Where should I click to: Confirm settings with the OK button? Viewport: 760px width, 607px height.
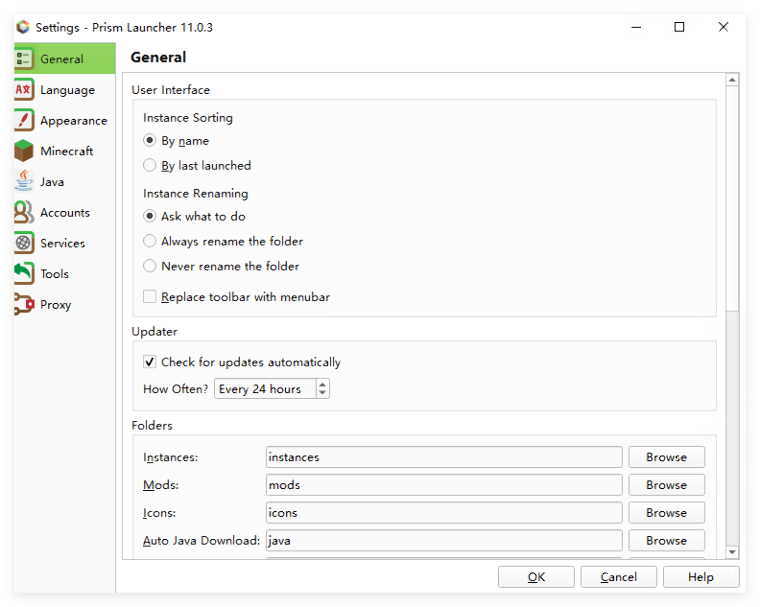coord(536,577)
